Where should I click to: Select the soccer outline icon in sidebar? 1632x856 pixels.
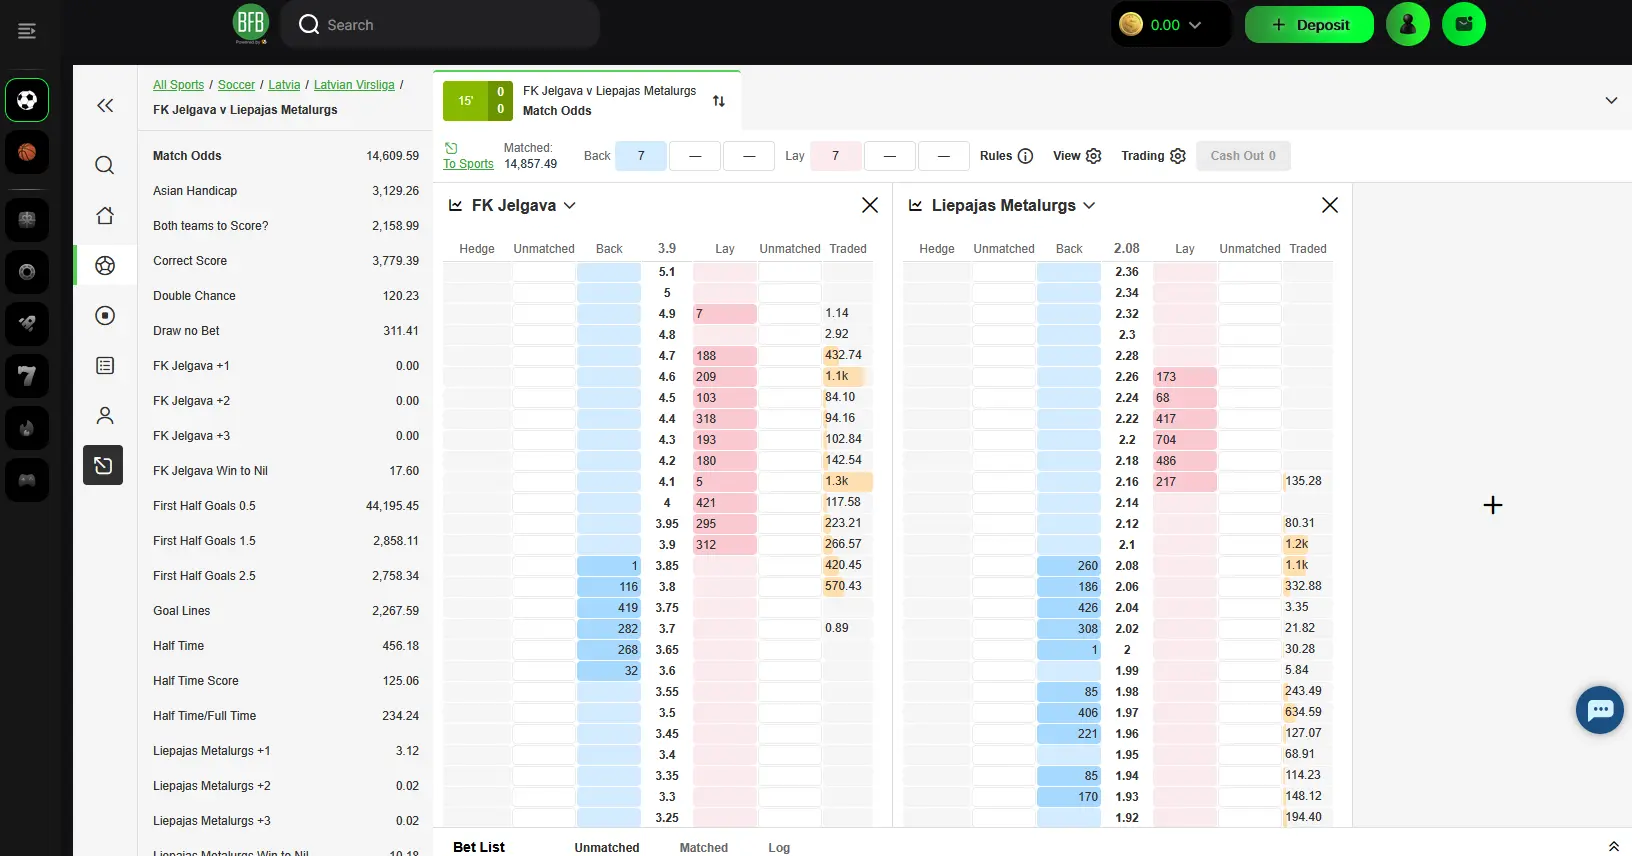click(x=105, y=265)
